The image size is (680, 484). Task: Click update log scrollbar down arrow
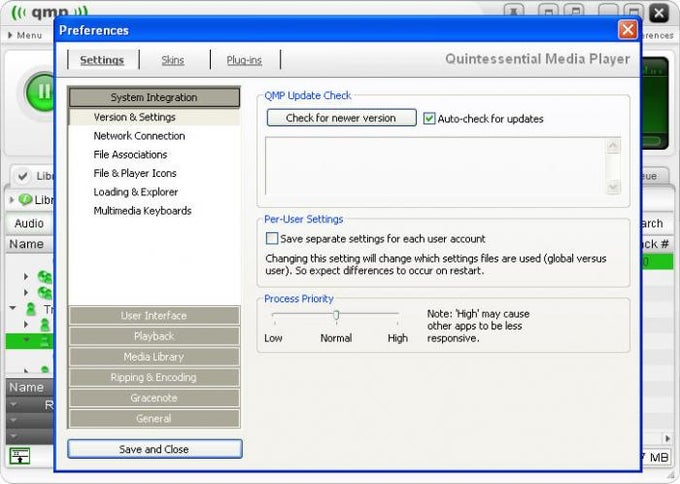pos(613,187)
